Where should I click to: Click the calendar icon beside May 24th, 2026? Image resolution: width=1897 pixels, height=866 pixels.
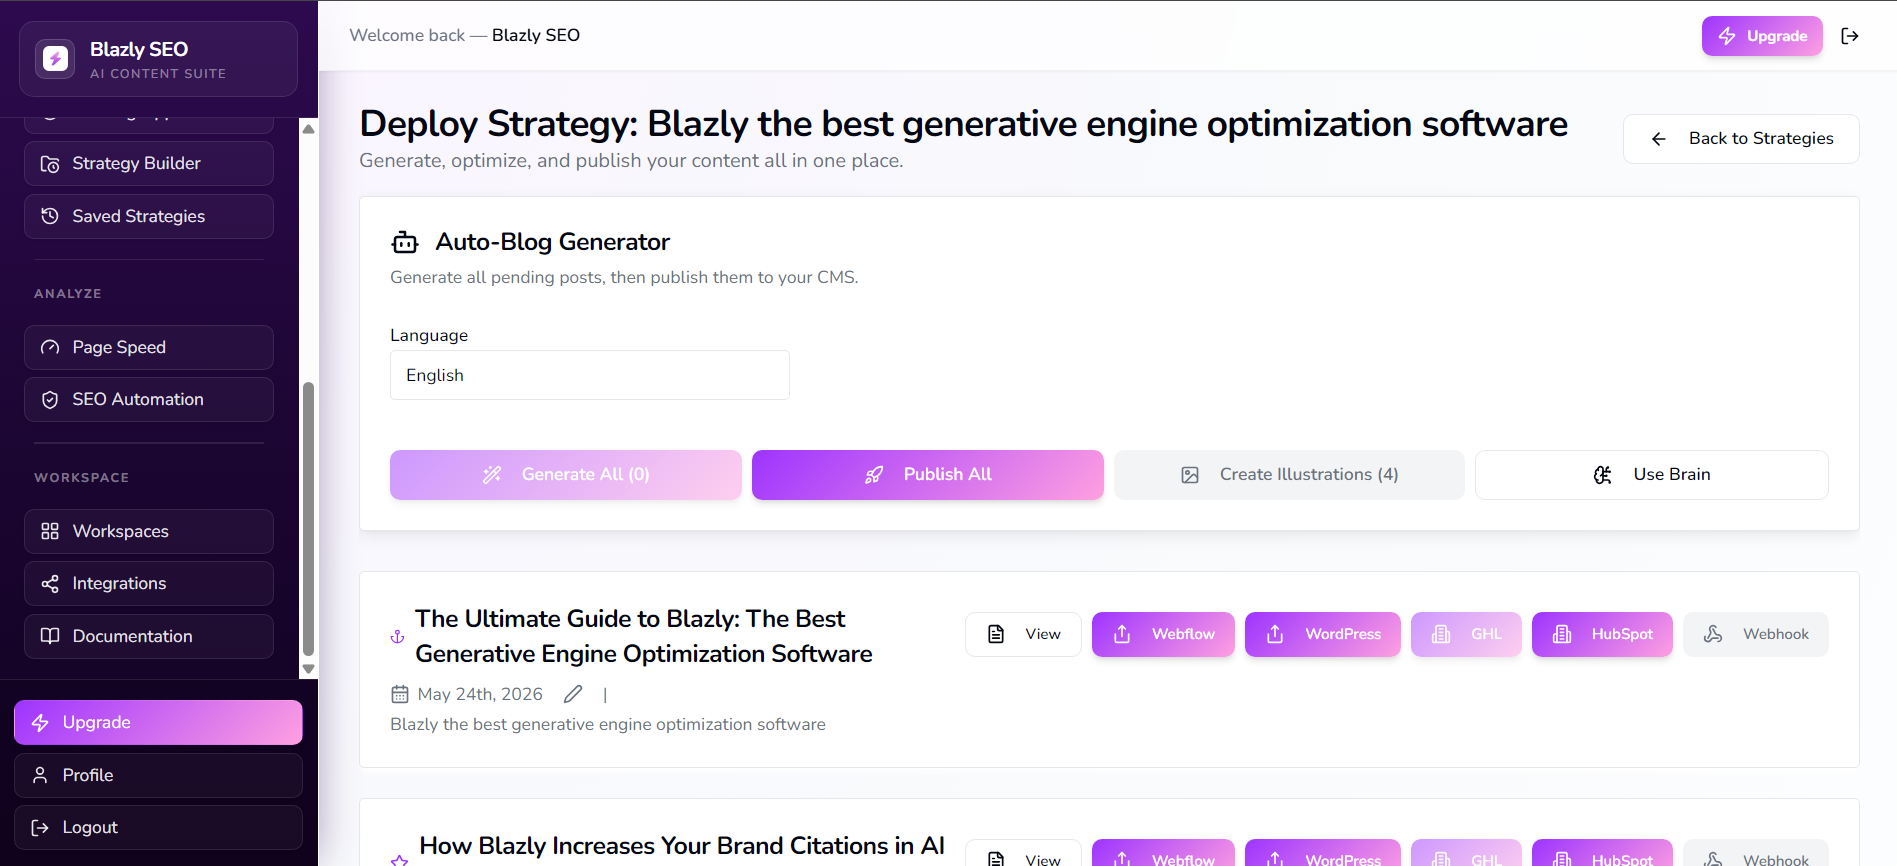(400, 694)
